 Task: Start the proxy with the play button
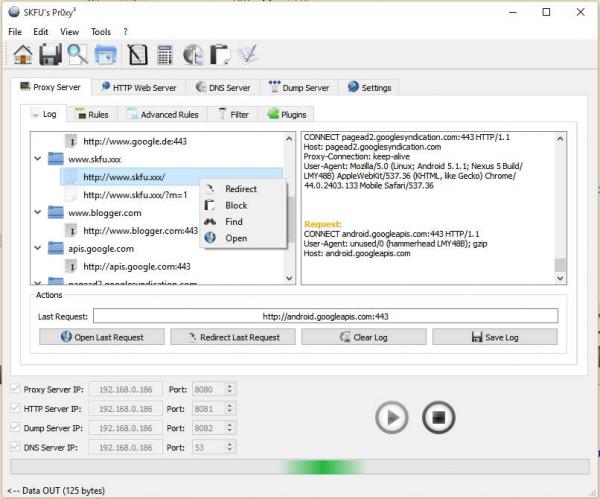[392, 417]
